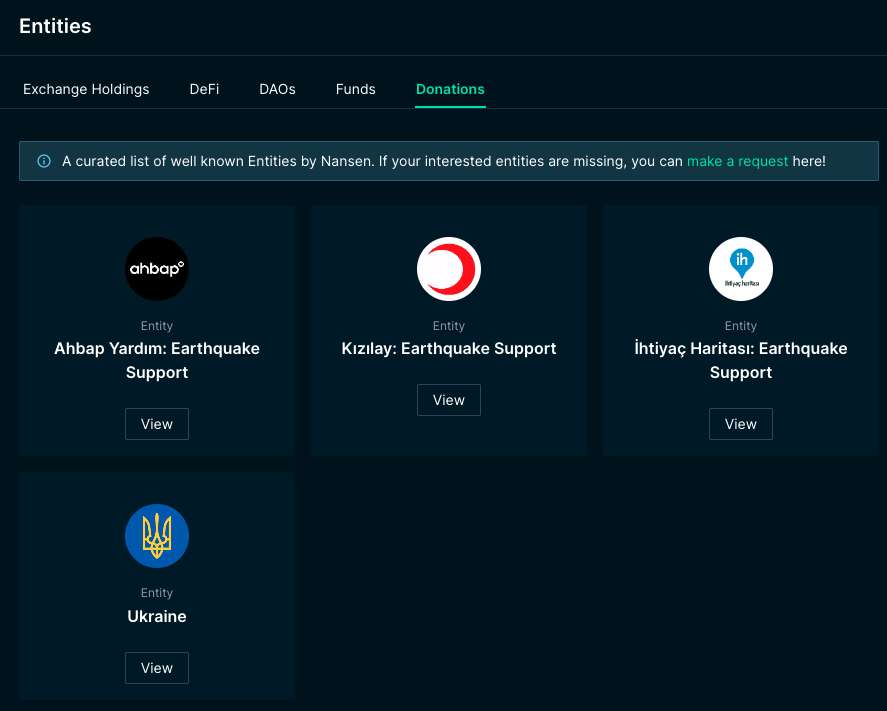Click the "Entity" label above Kızılay title
The height and width of the screenshot is (711, 887).
click(449, 325)
